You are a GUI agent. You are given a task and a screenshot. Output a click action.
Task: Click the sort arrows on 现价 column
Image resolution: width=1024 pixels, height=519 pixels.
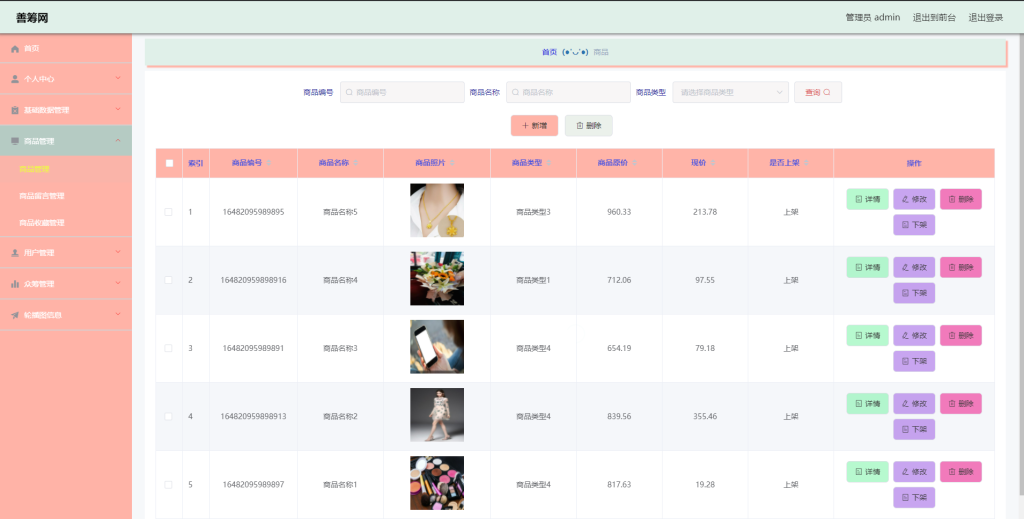[x=712, y=163]
